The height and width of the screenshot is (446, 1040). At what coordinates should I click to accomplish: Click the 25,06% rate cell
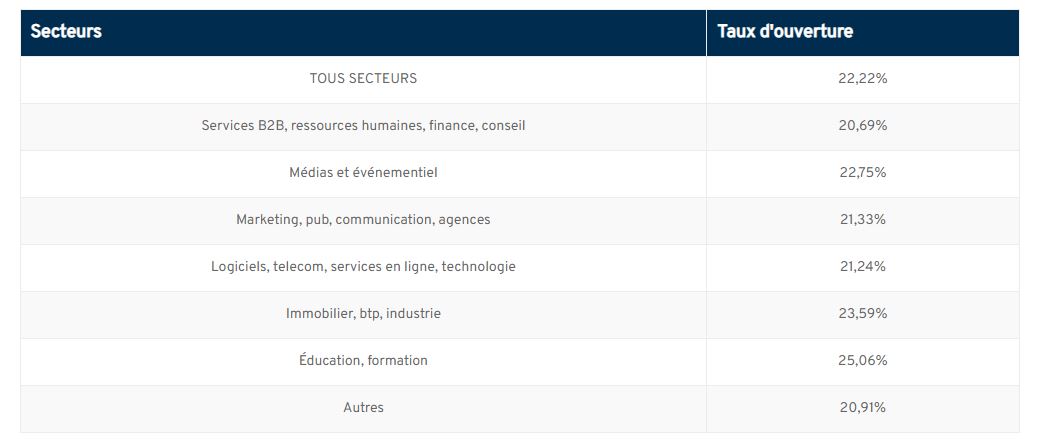[862, 360]
